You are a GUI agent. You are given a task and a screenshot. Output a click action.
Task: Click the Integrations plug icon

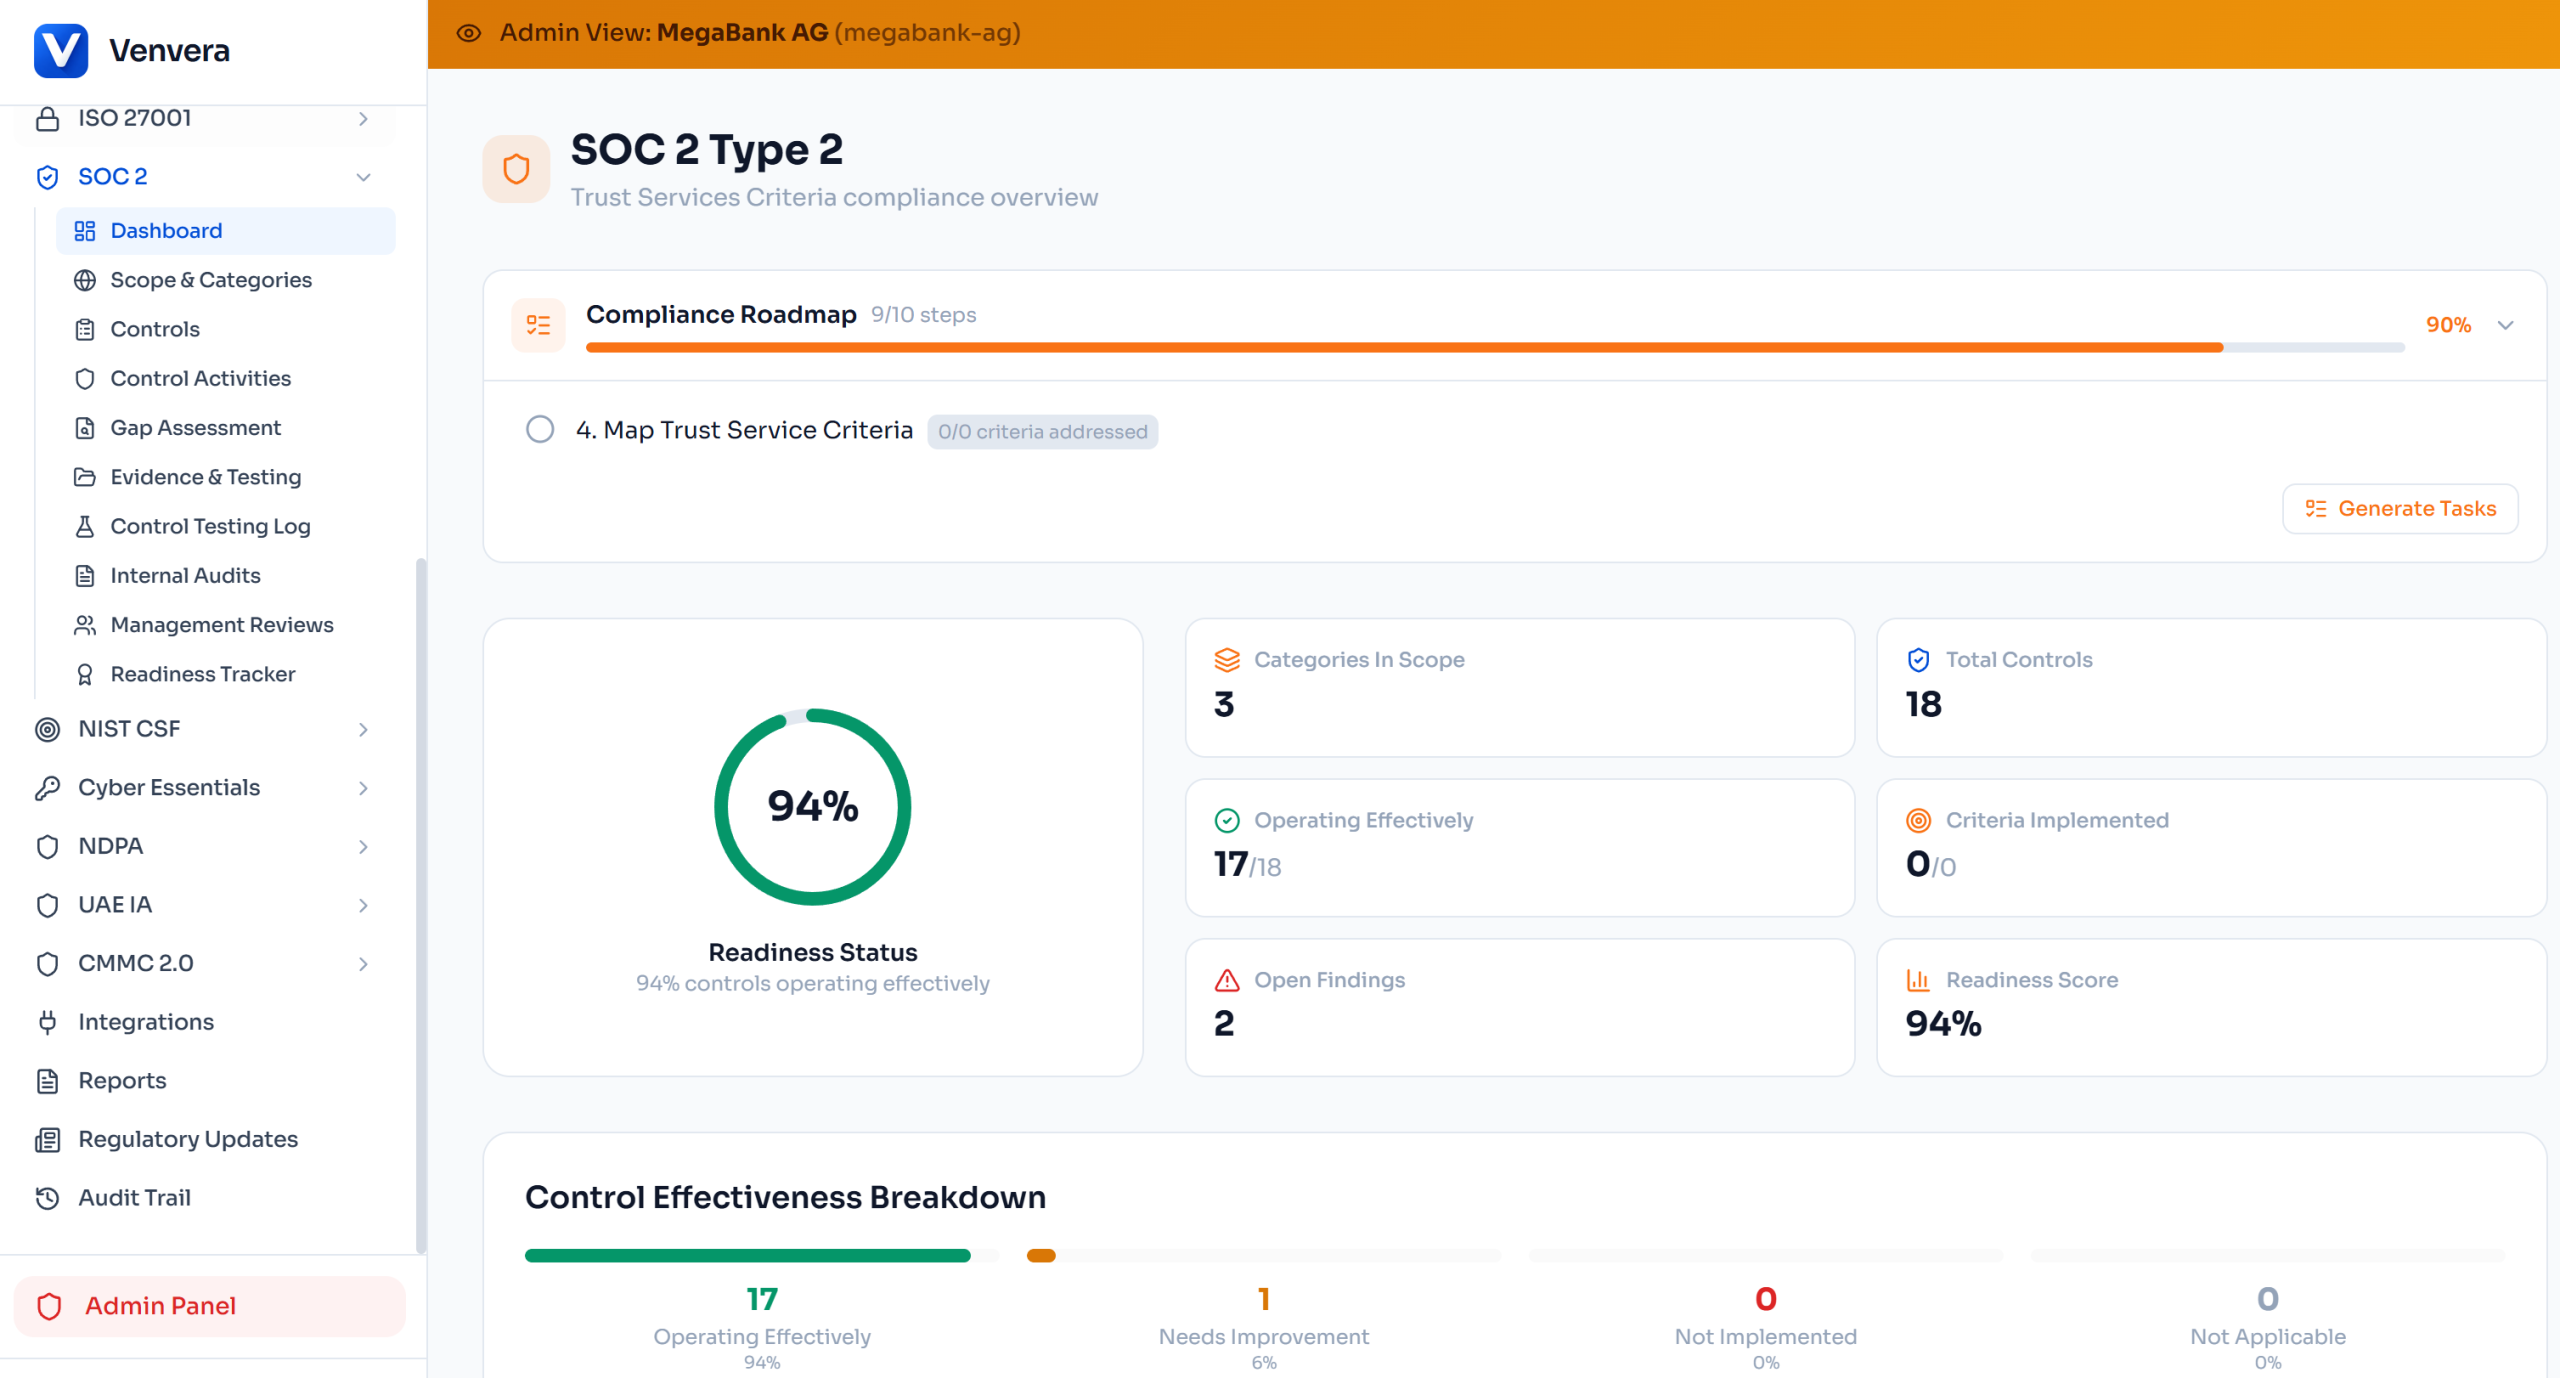pos(47,1022)
